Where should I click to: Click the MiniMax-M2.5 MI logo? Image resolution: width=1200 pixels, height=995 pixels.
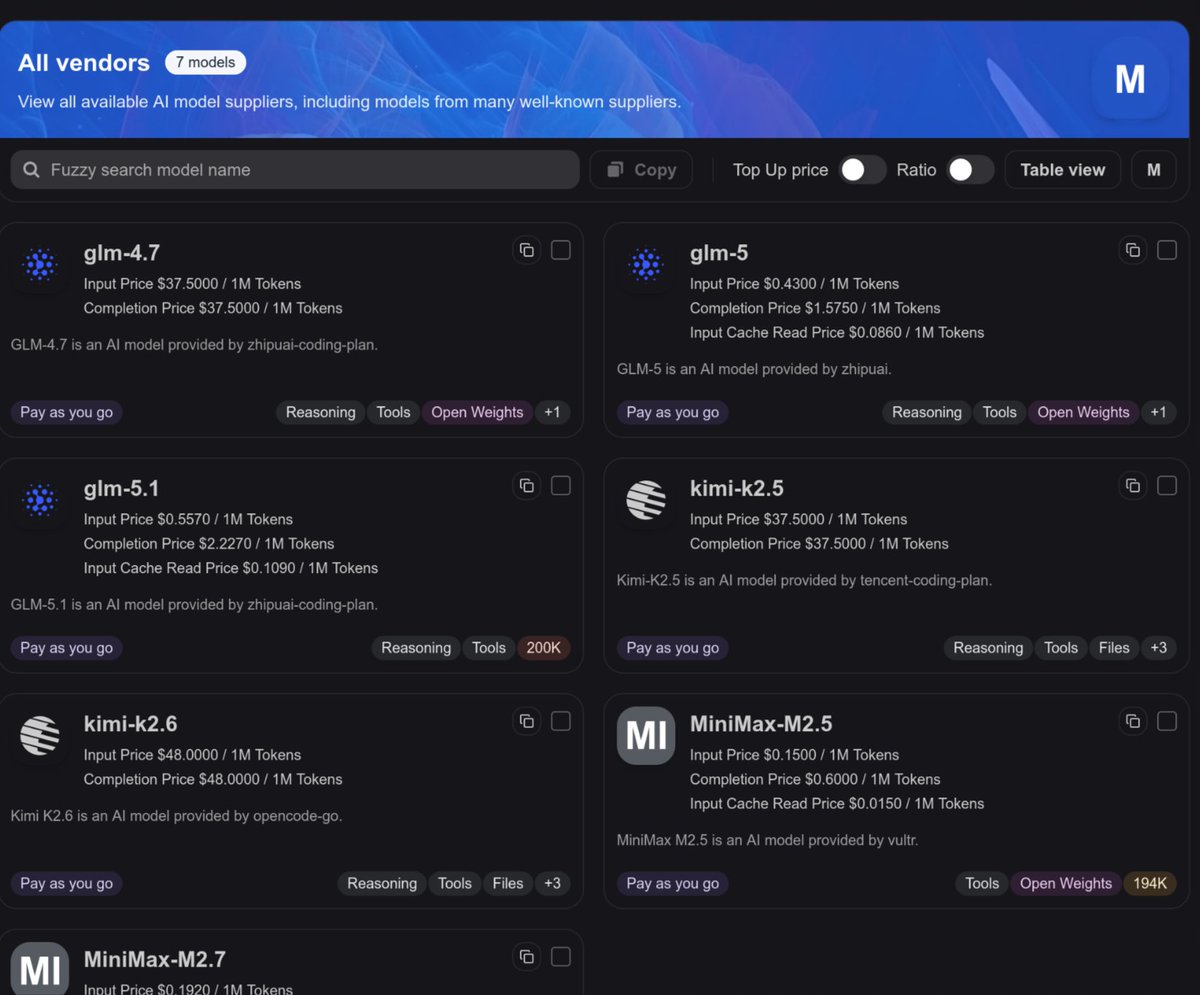(646, 735)
